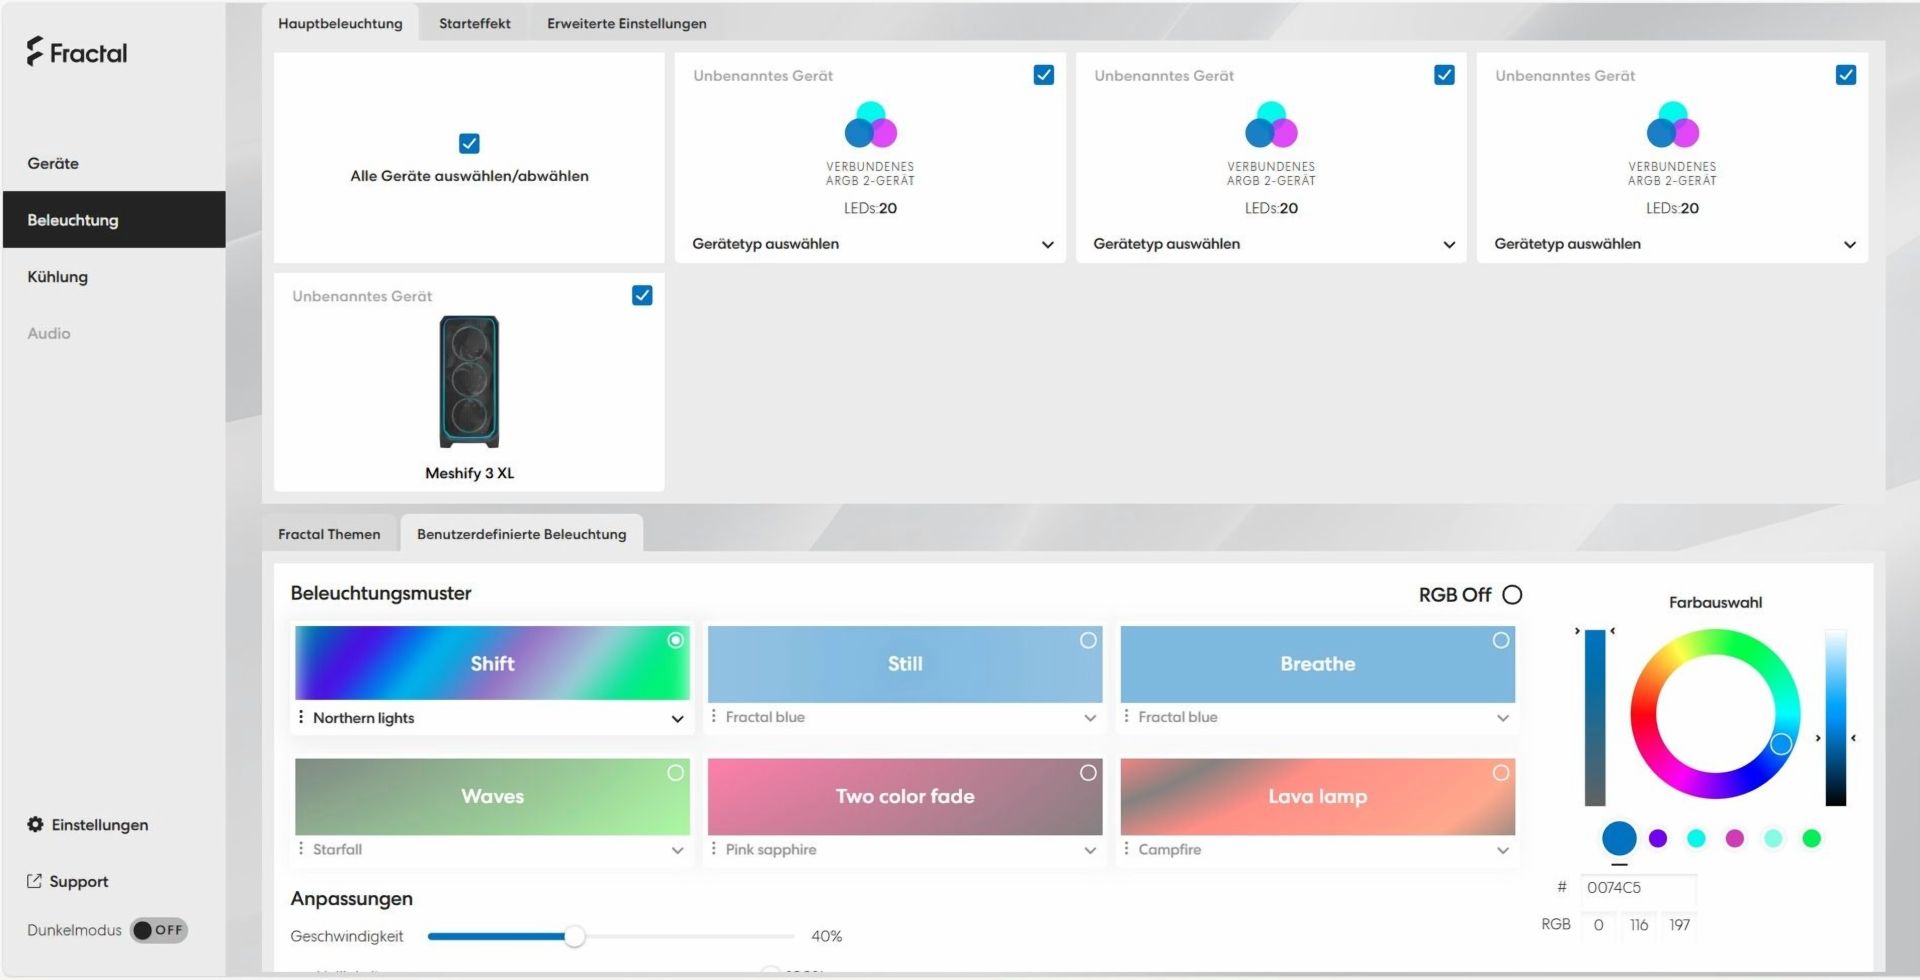Choose the Breathe lighting pattern tile
1920x980 pixels.
pyautogui.click(x=1318, y=664)
